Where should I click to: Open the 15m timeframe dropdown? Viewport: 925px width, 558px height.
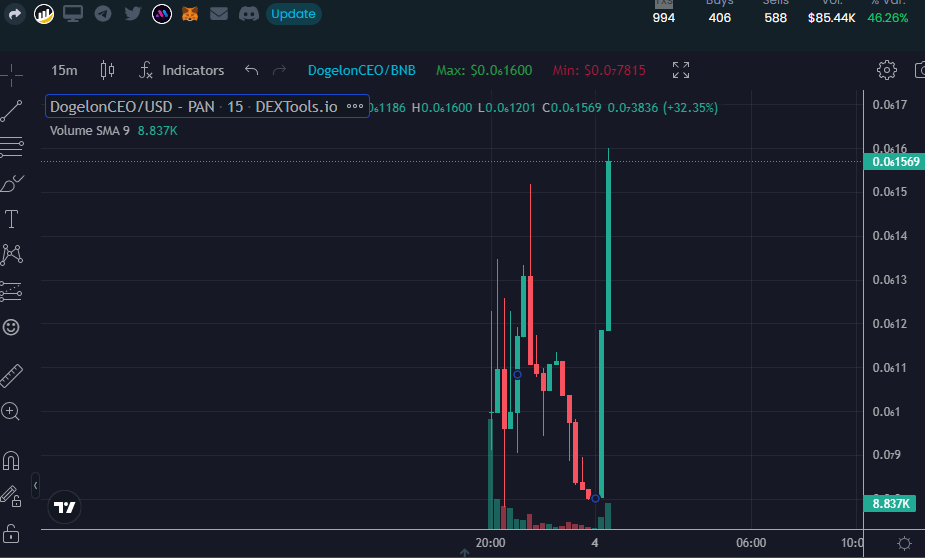(64, 70)
